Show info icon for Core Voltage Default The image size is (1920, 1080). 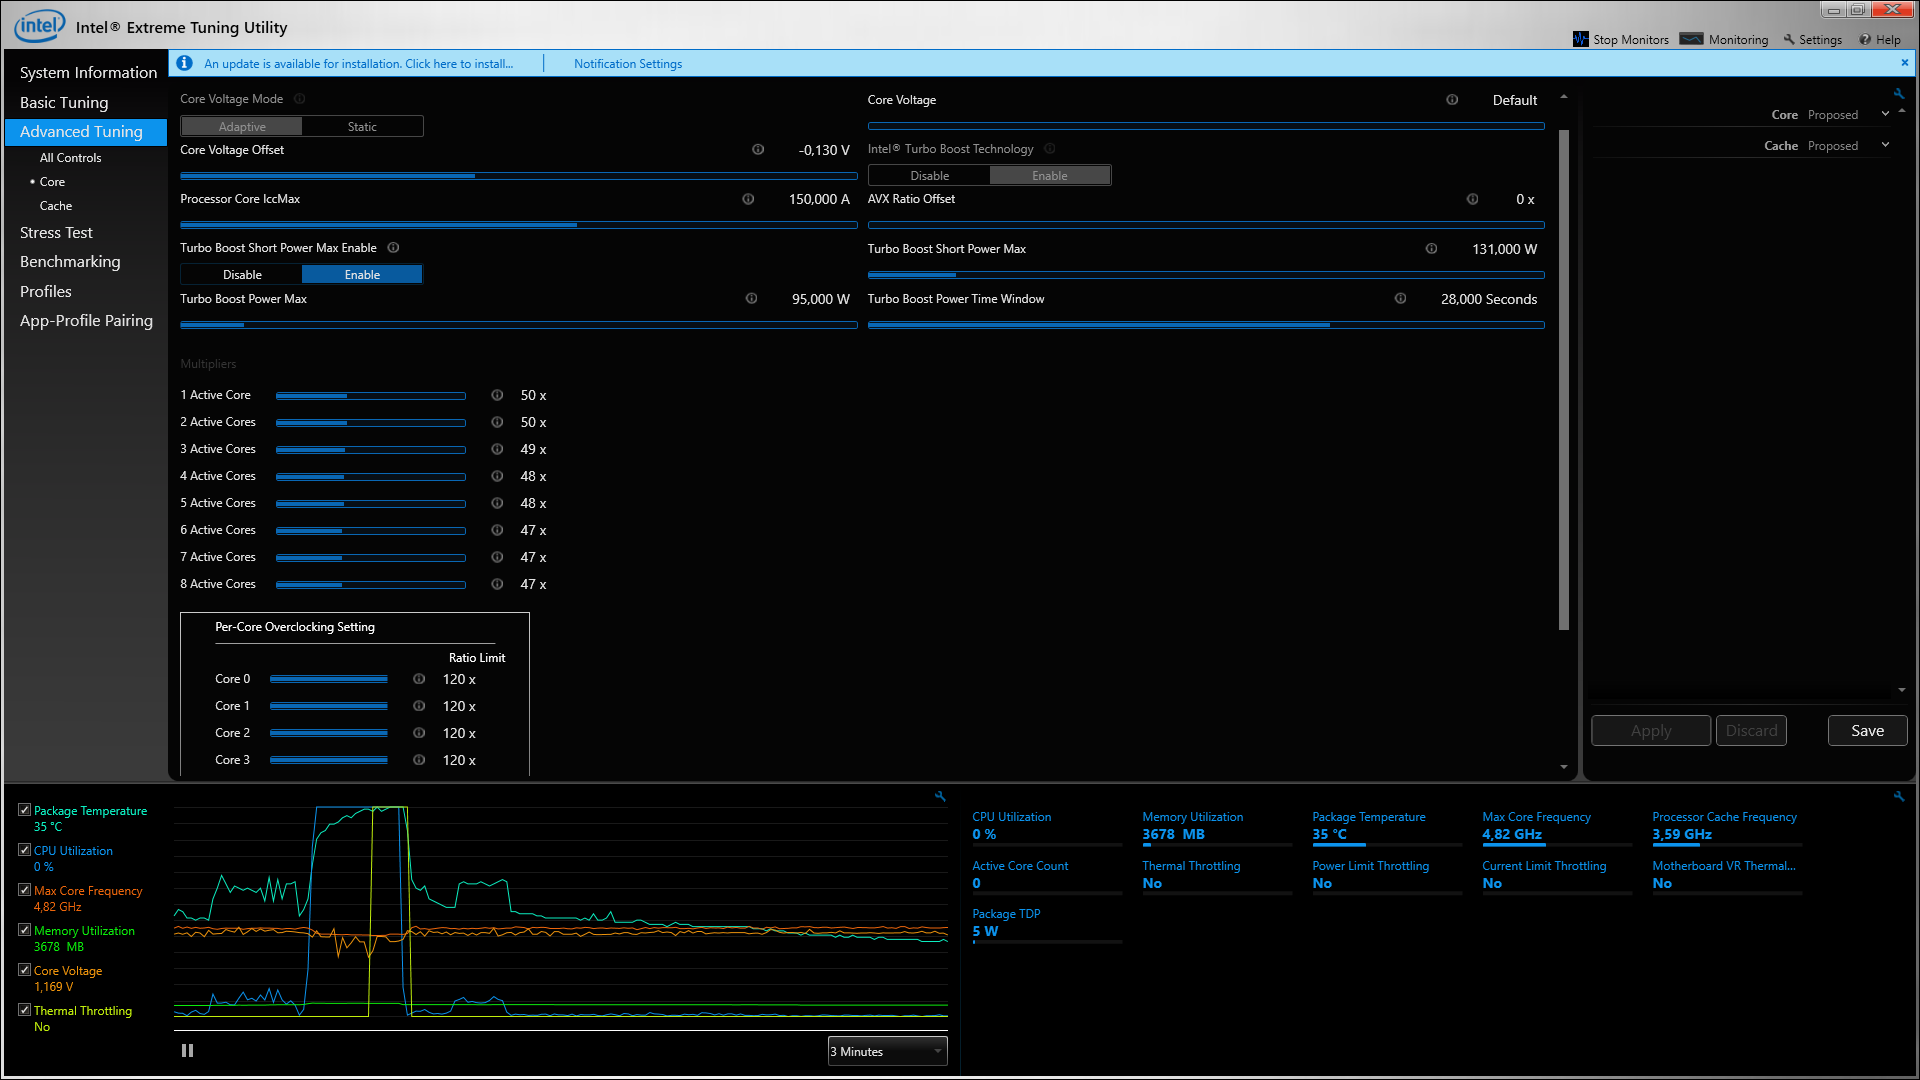[x=1452, y=100]
